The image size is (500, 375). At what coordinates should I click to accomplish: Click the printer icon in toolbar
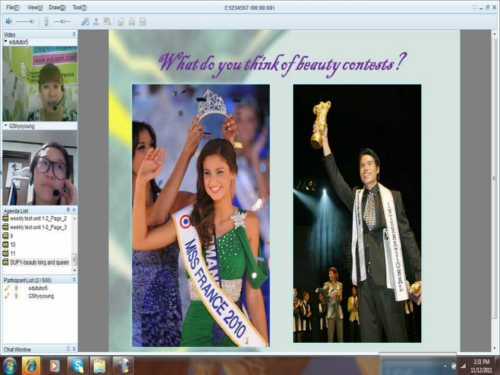132,22
